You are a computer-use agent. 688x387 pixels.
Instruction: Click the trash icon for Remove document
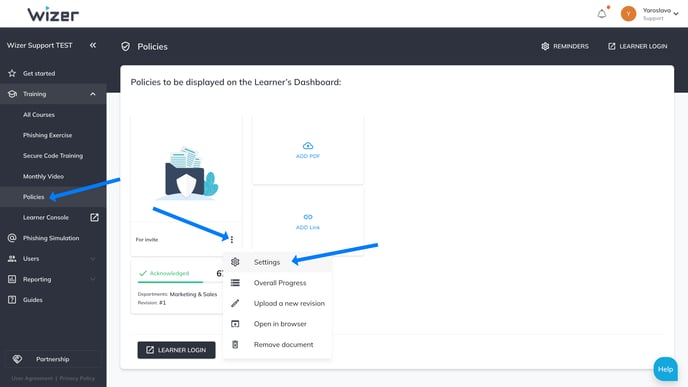point(235,344)
